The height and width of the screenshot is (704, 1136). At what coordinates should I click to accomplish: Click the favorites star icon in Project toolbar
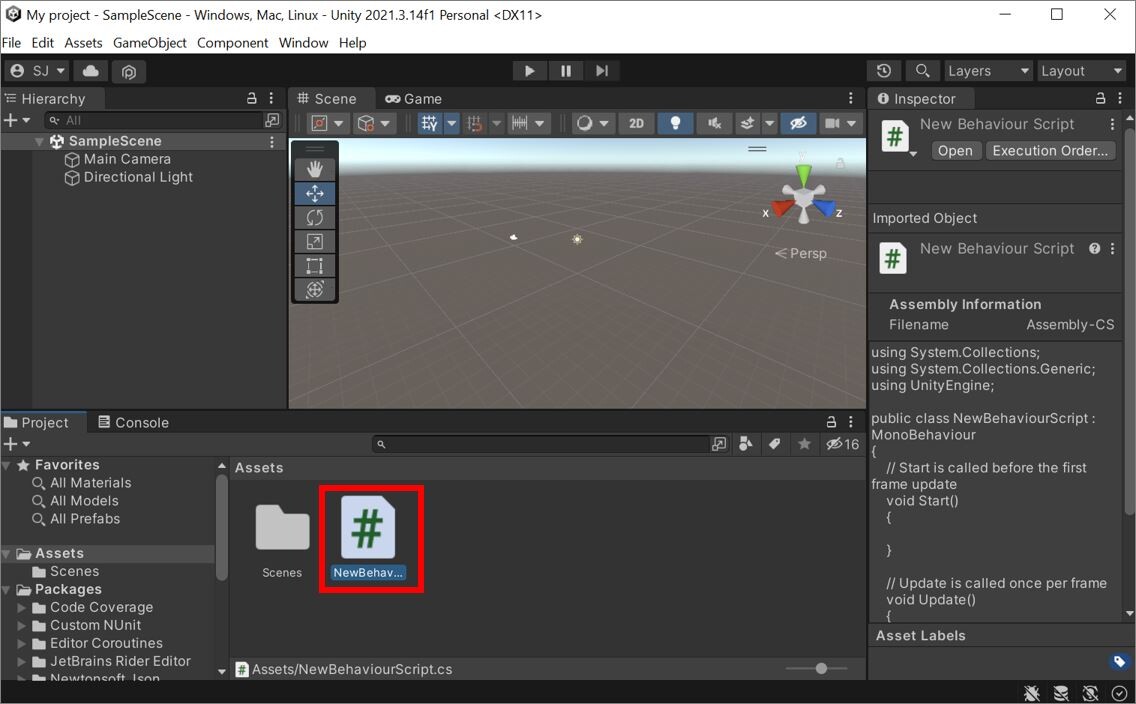(x=804, y=444)
